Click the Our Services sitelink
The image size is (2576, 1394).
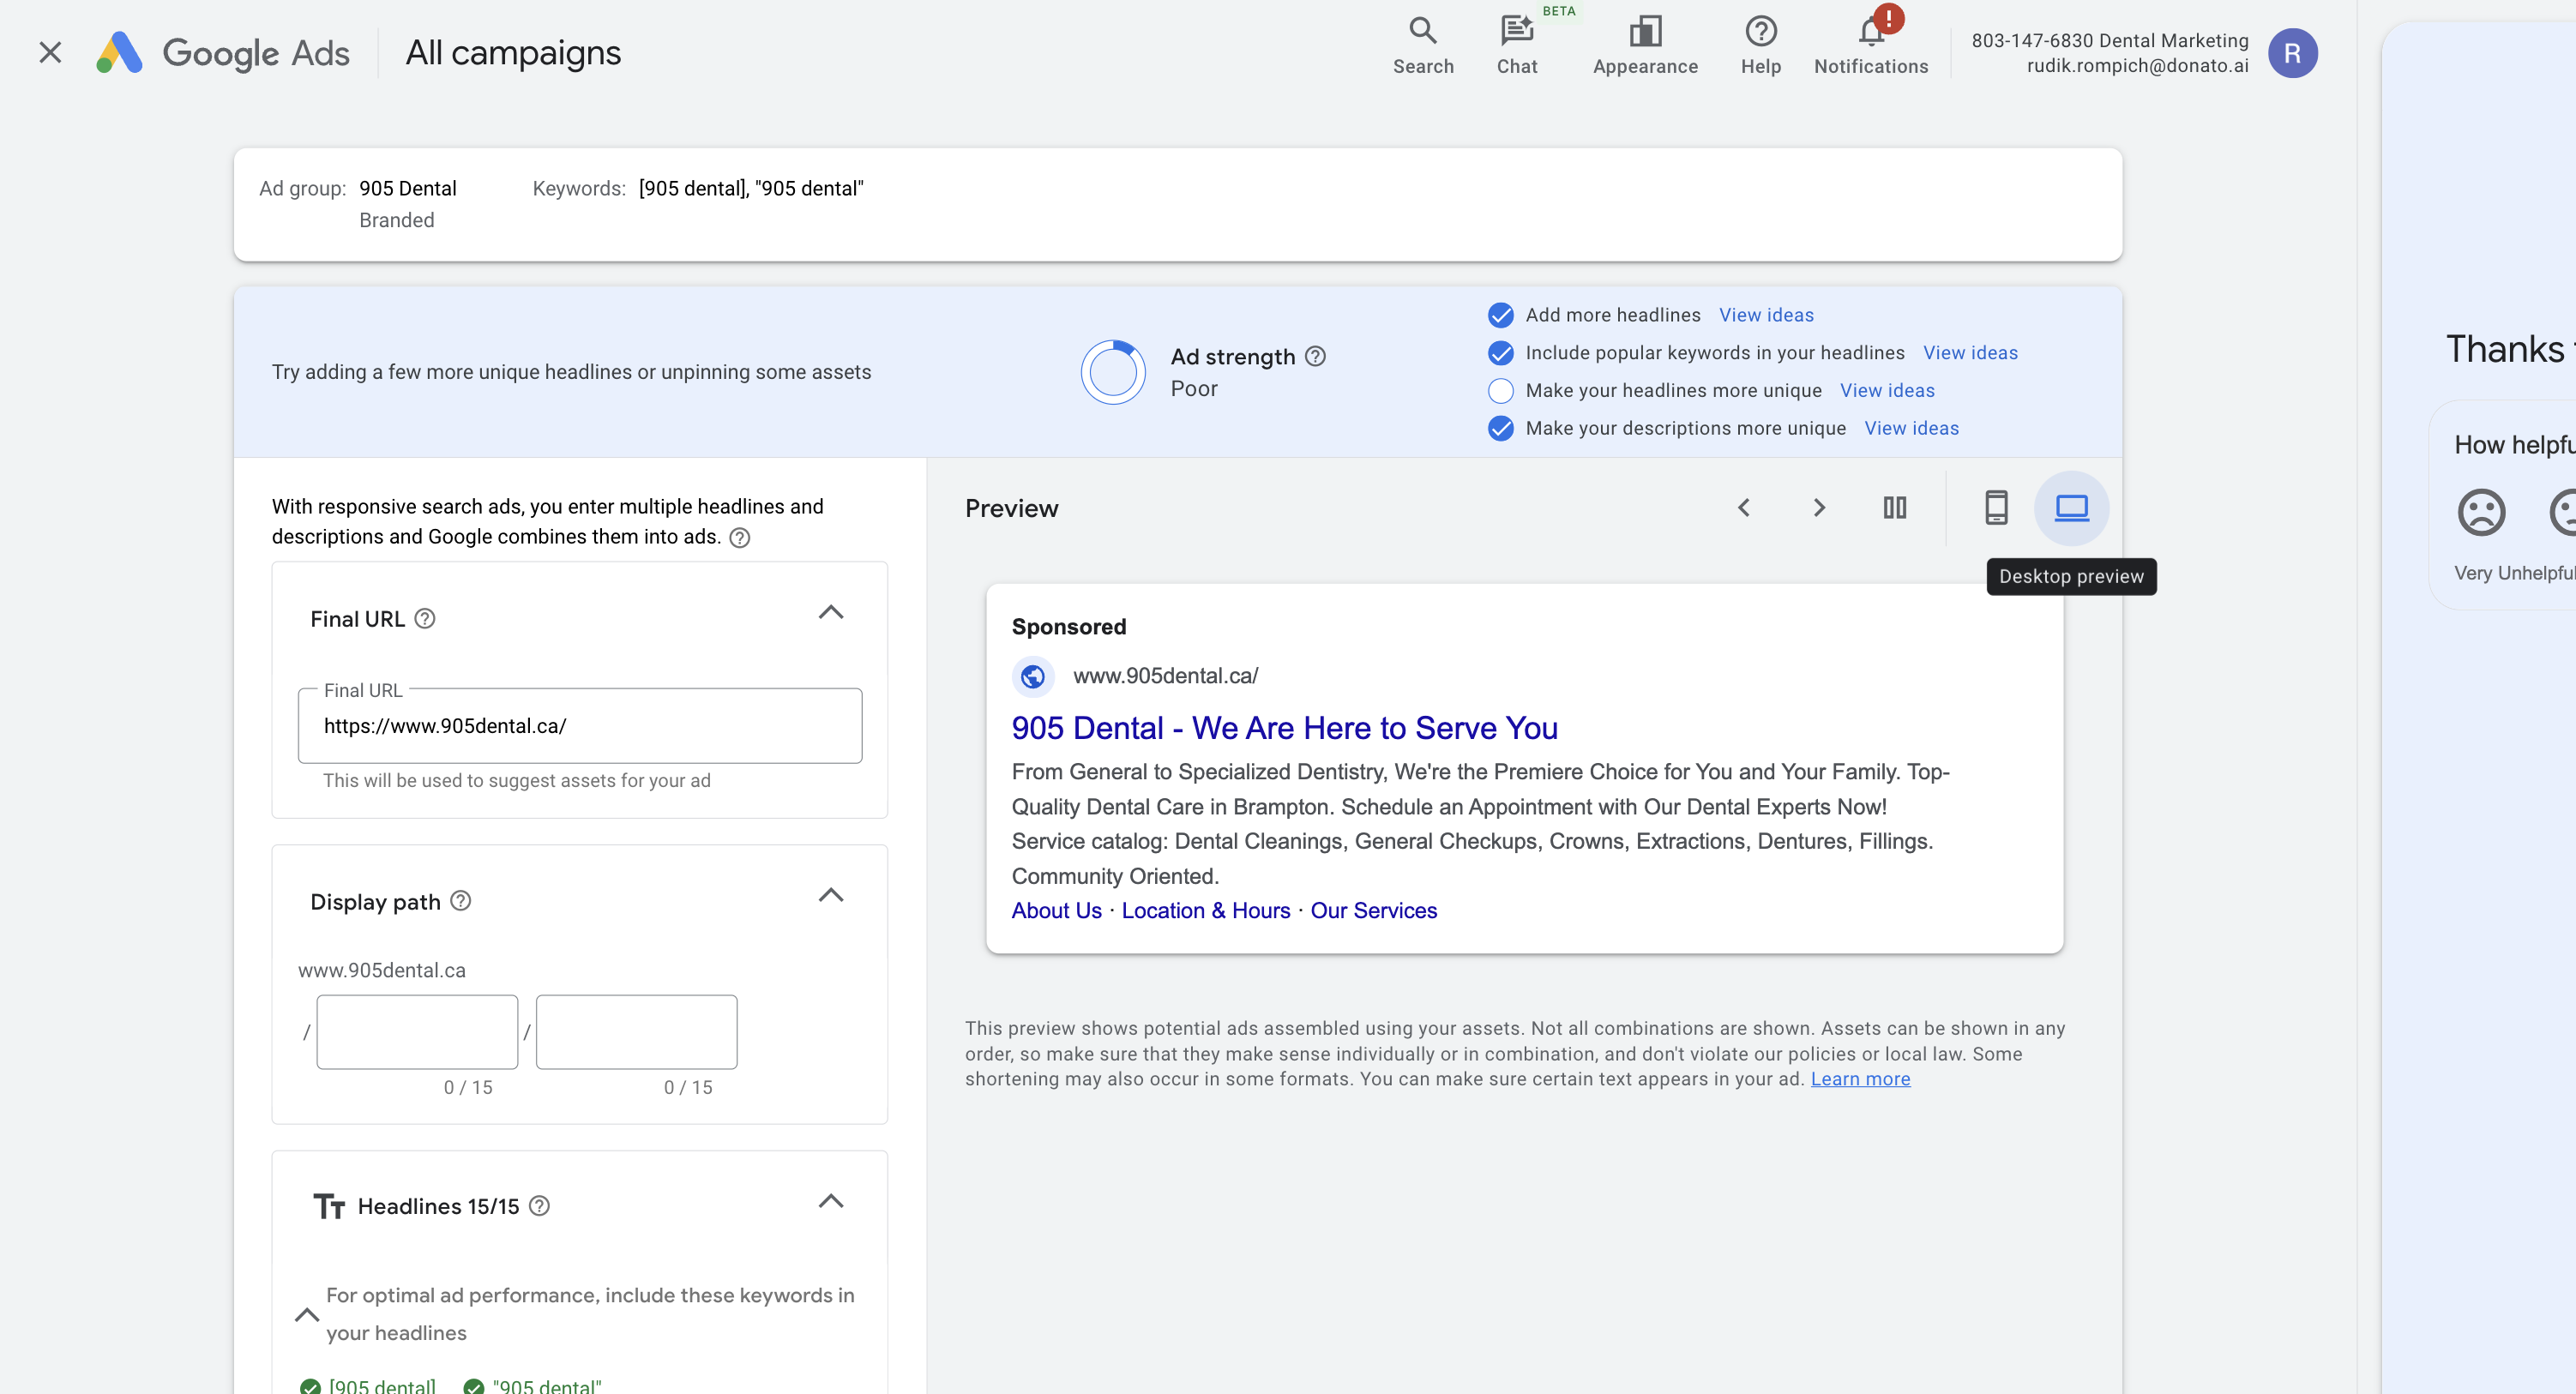[x=1373, y=911]
